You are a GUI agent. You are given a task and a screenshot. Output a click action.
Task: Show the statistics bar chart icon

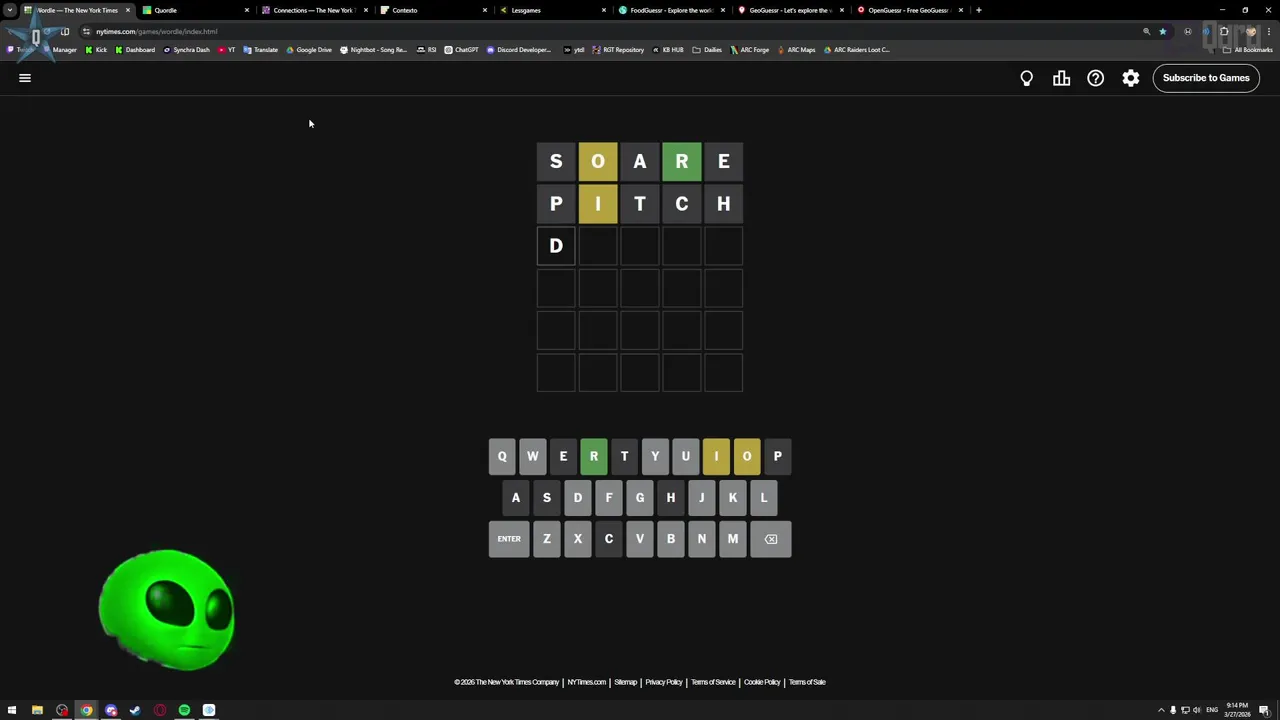pyautogui.click(x=1061, y=78)
